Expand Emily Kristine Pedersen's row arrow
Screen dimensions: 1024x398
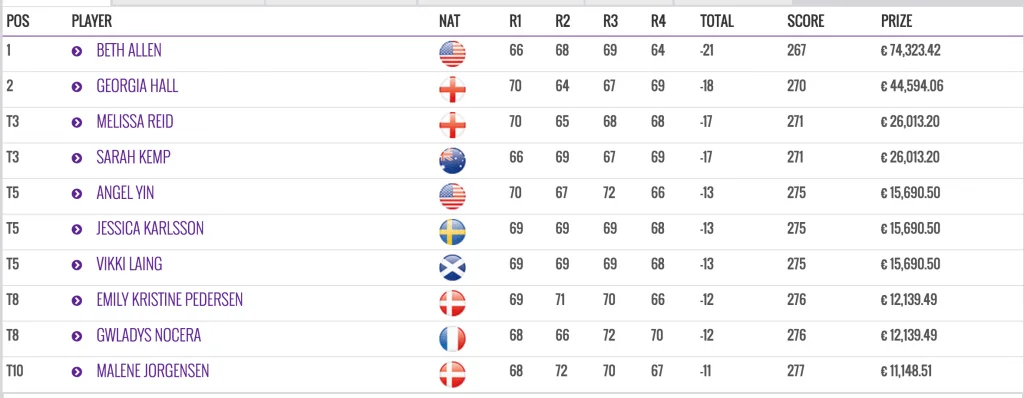(77, 301)
